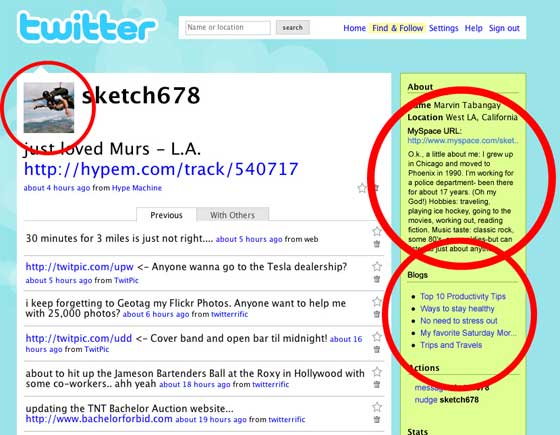Star the Tesla dealership tweet
560x435 pixels.
(377, 266)
